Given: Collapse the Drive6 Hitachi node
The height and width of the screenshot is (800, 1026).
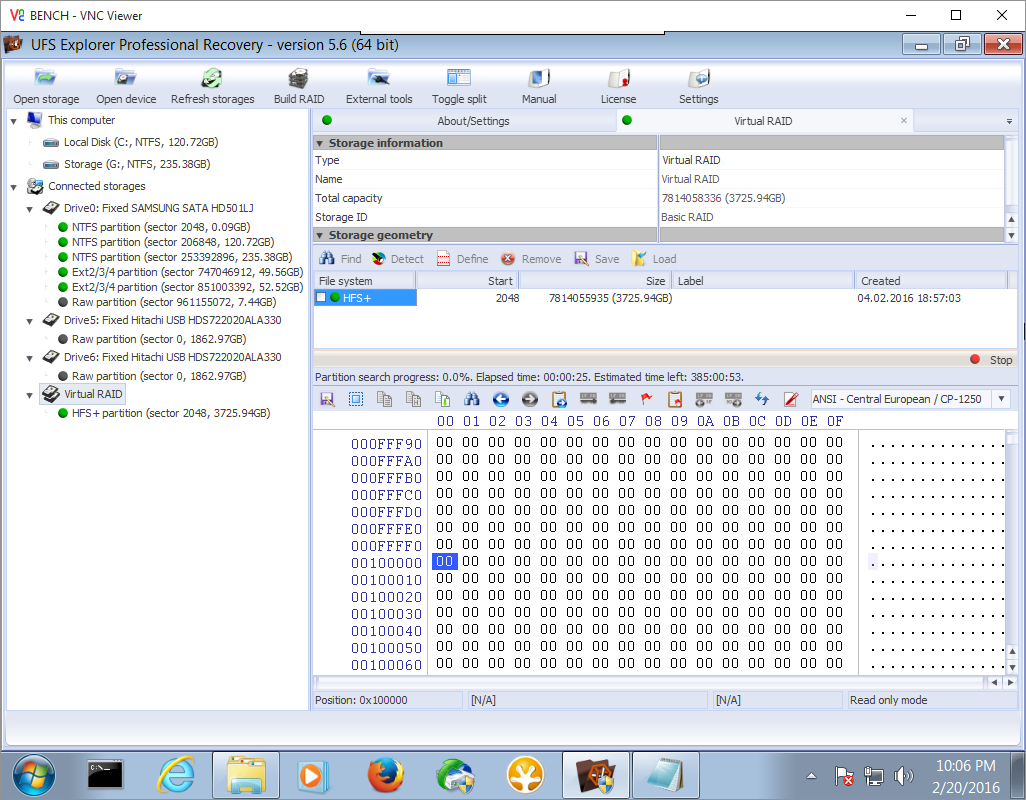Looking at the screenshot, I should tap(29, 358).
